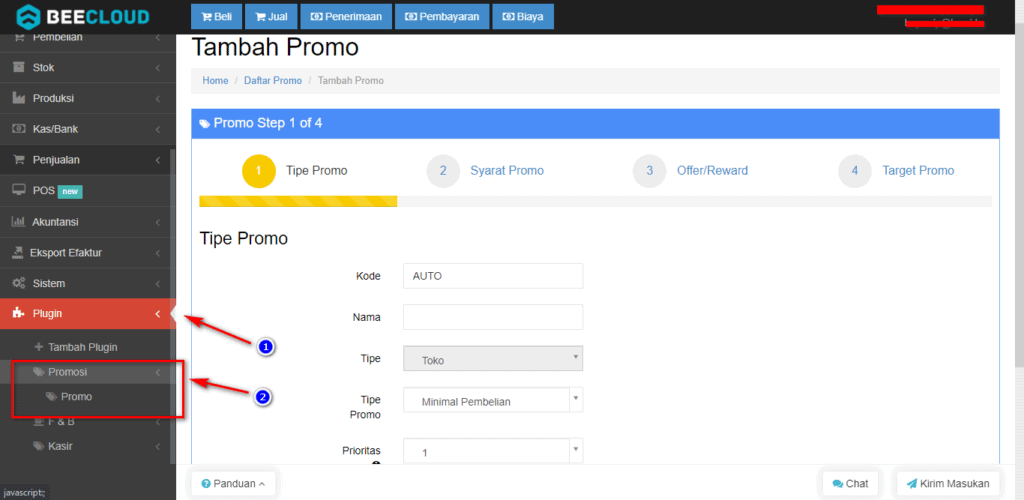Viewport: 1024px width, 500px height.
Task: Click the BeeCloud logo icon
Action: point(29,16)
